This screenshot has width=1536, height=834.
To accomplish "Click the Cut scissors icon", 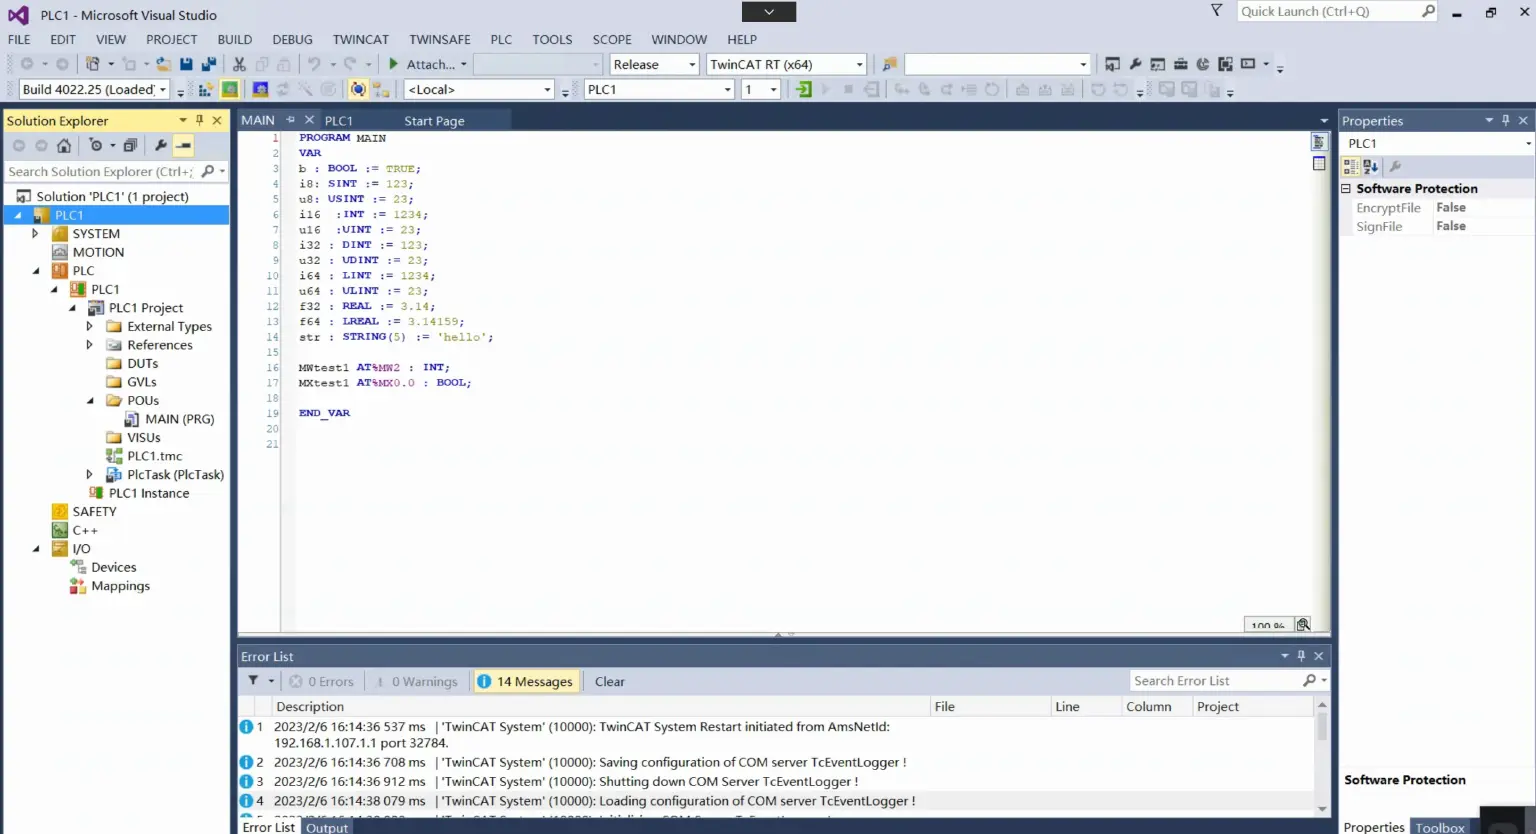I will coord(239,64).
